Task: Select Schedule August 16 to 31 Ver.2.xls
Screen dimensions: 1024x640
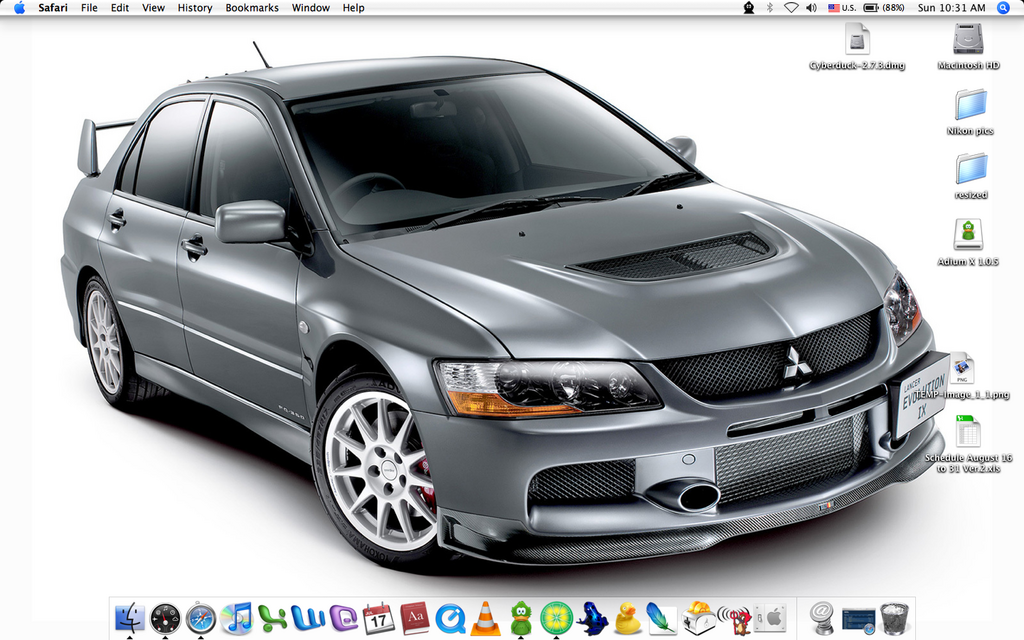Action: tap(968, 444)
